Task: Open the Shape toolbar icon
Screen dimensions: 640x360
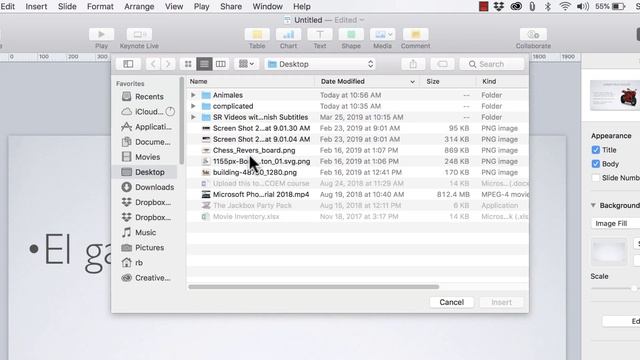Action: 351,35
